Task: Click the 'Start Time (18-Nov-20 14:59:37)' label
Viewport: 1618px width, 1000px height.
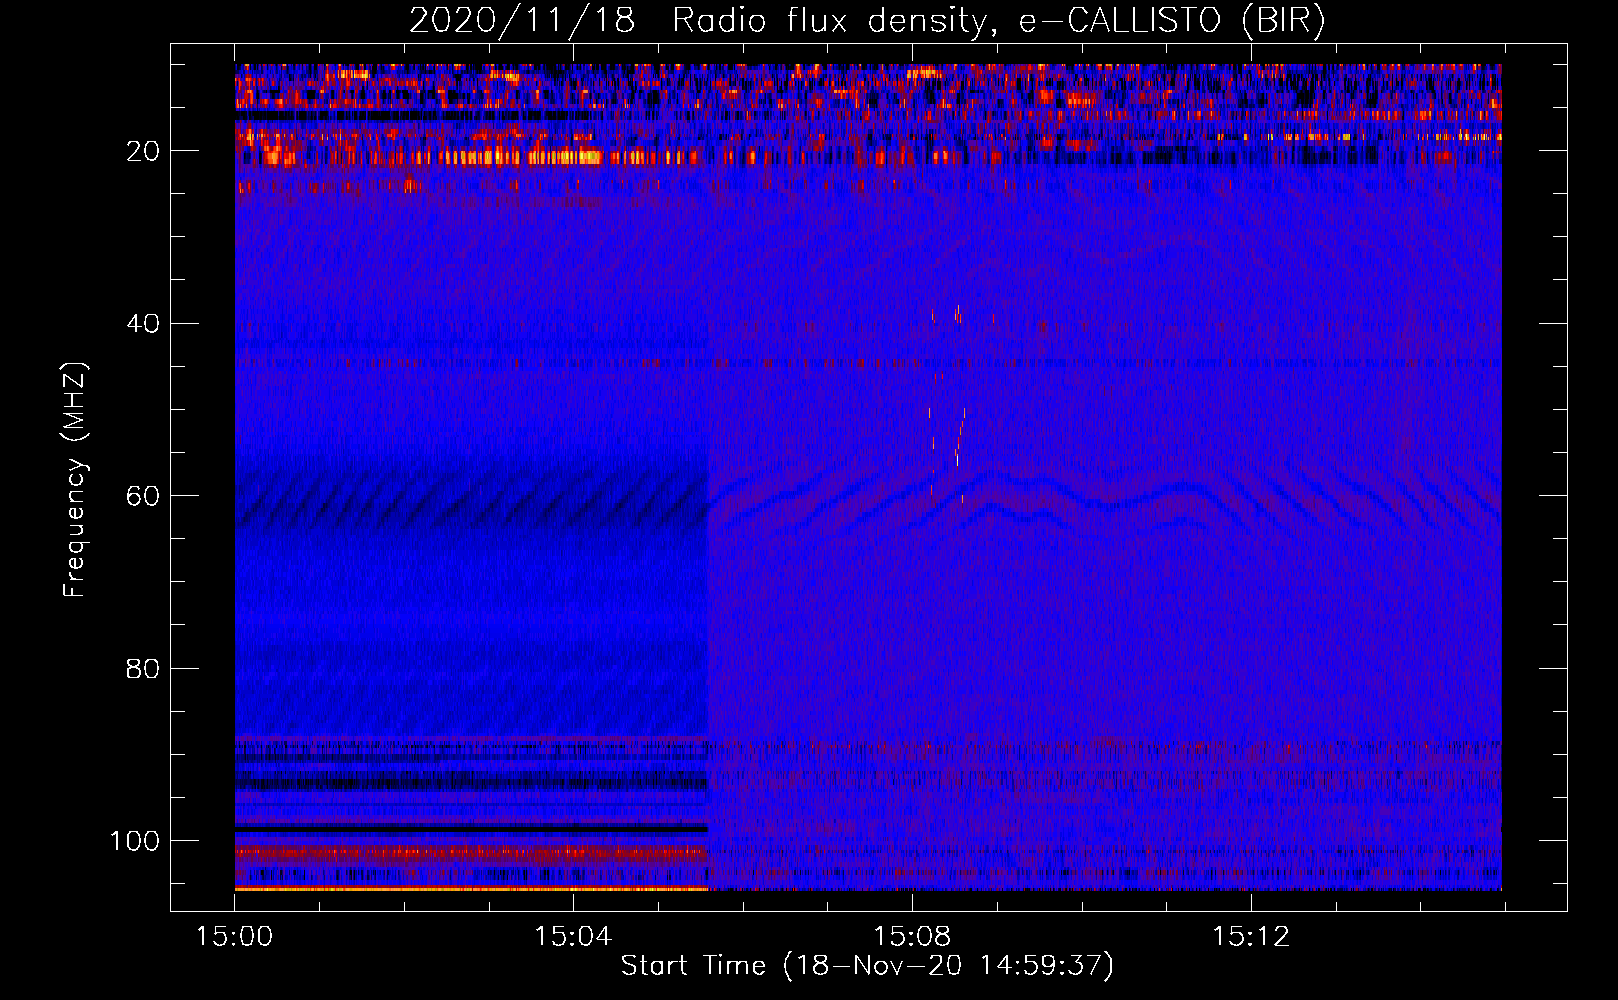Action: tap(867, 966)
